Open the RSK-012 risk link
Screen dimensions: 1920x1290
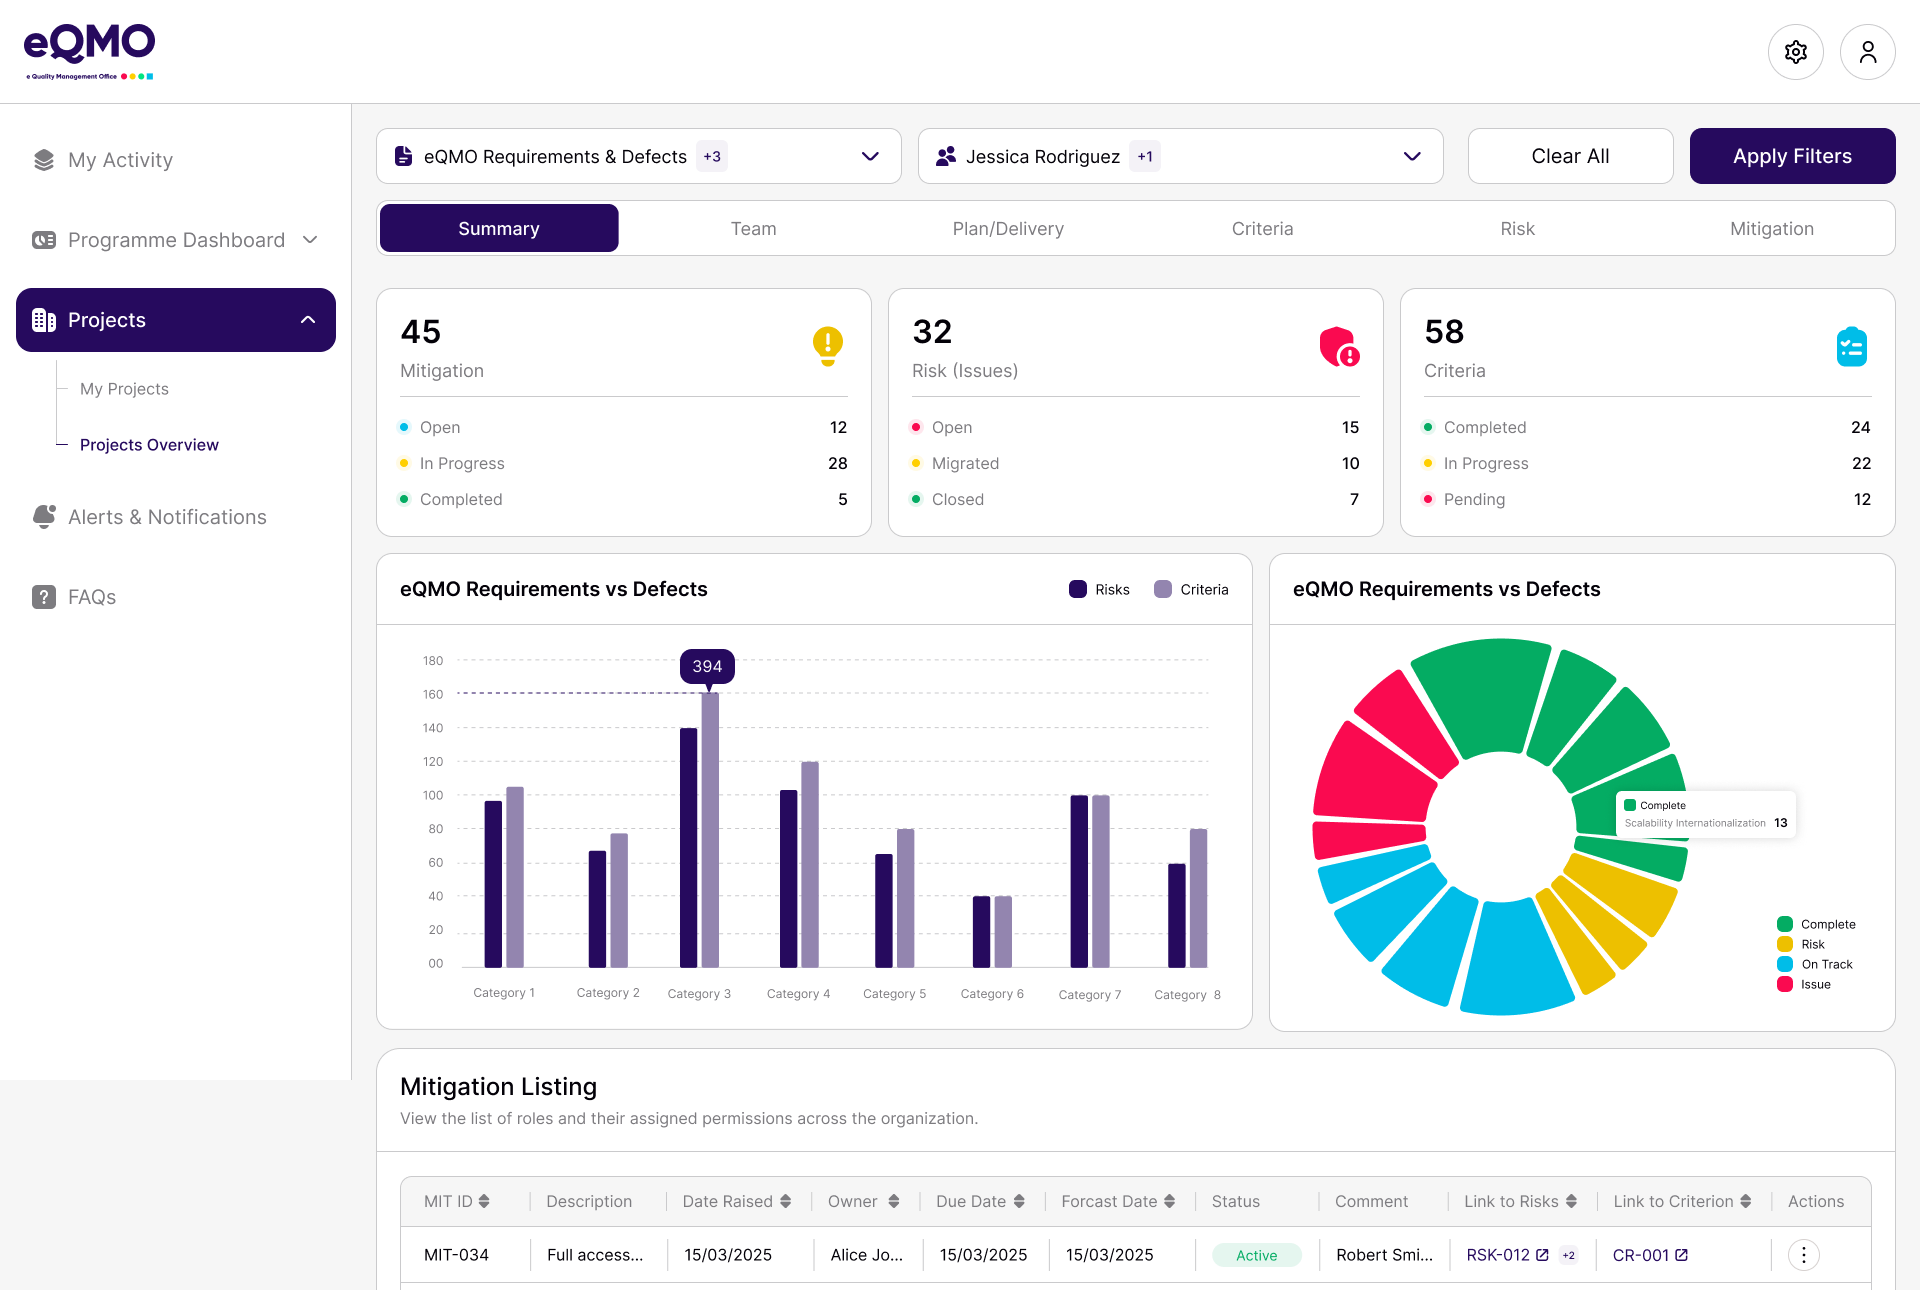click(x=1498, y=1255)
